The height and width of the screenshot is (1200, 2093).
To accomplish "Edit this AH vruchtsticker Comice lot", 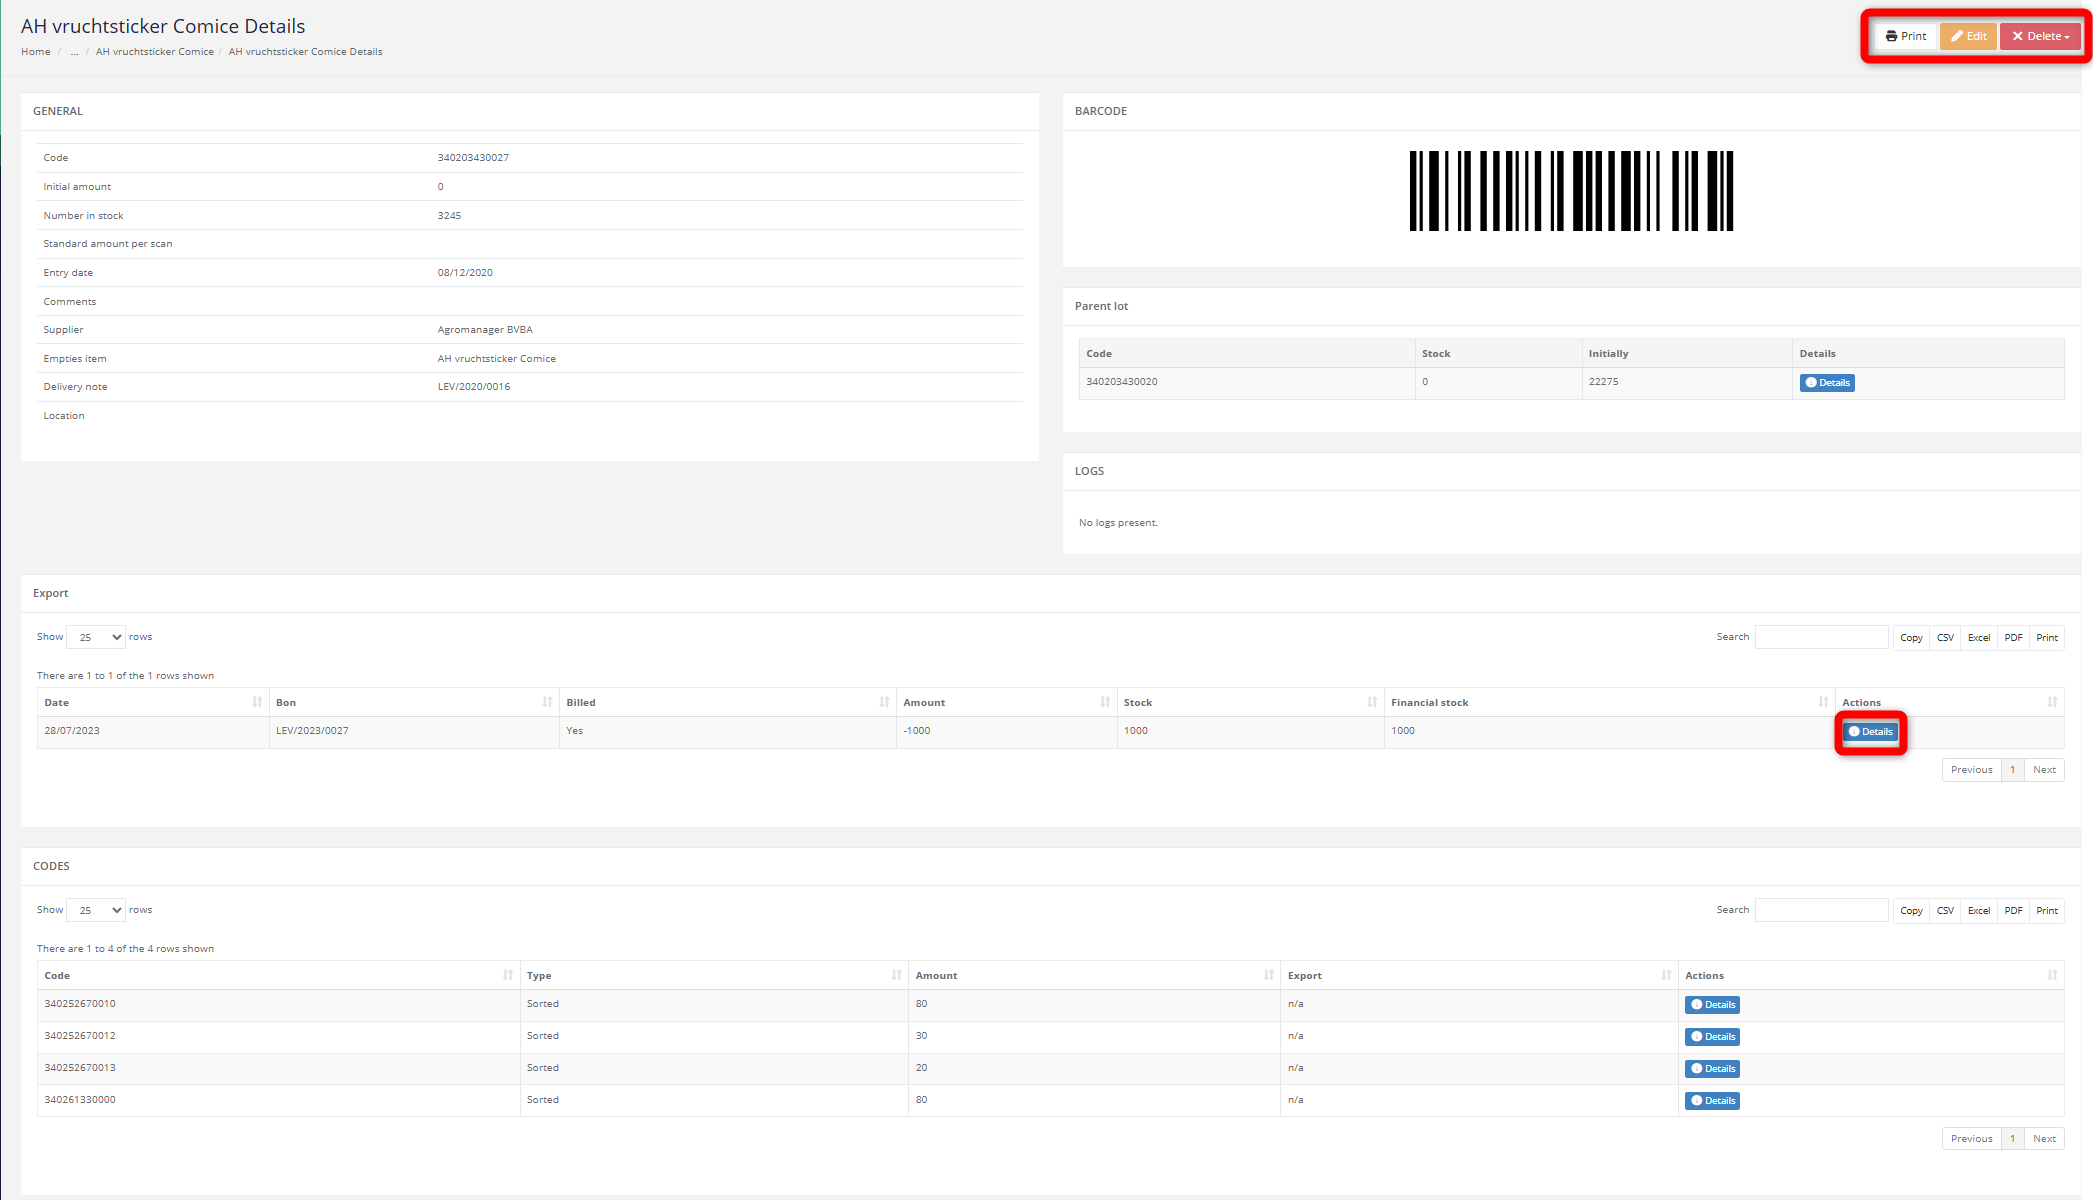I will [x=1968, y=36].
